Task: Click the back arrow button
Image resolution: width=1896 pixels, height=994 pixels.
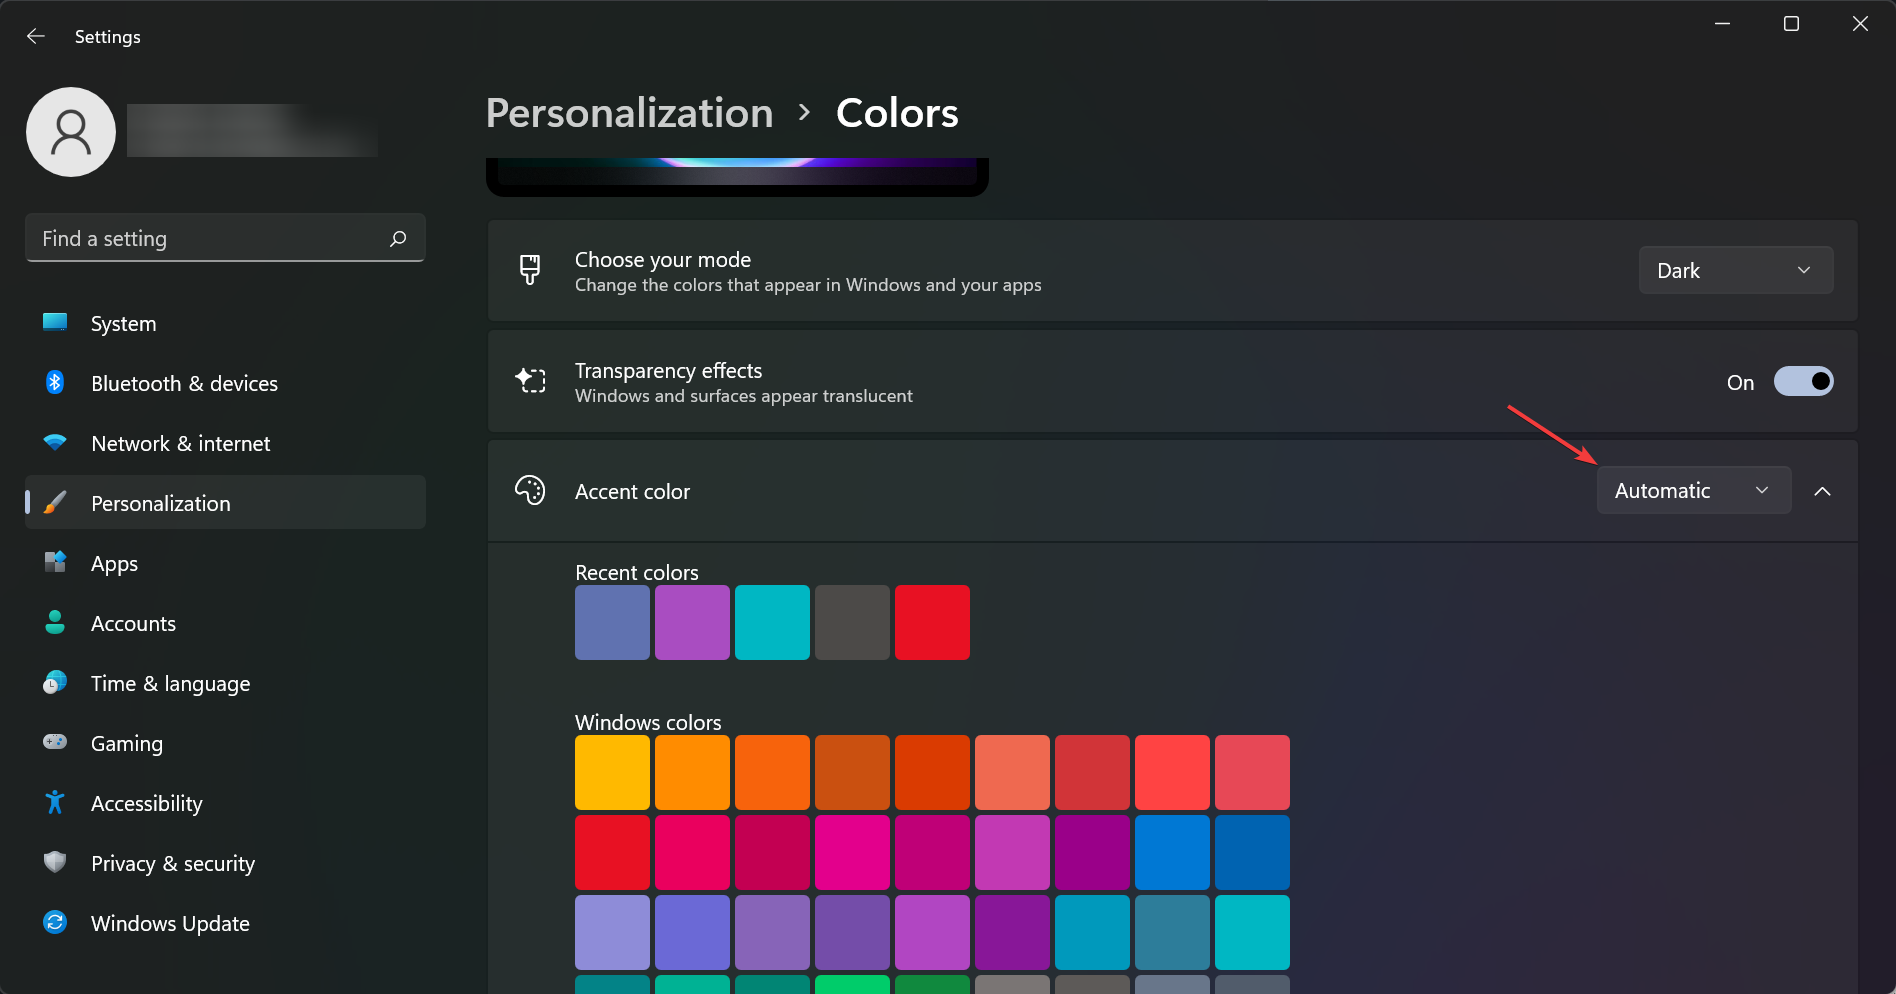Action: [x=36, y=36]
